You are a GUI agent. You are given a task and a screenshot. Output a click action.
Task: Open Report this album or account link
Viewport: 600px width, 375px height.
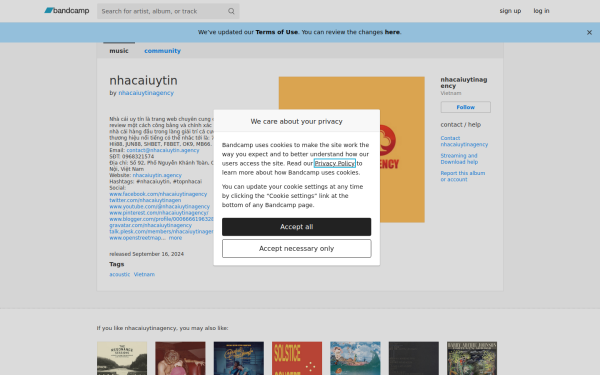pyautogui.click(x=462, y=176)
